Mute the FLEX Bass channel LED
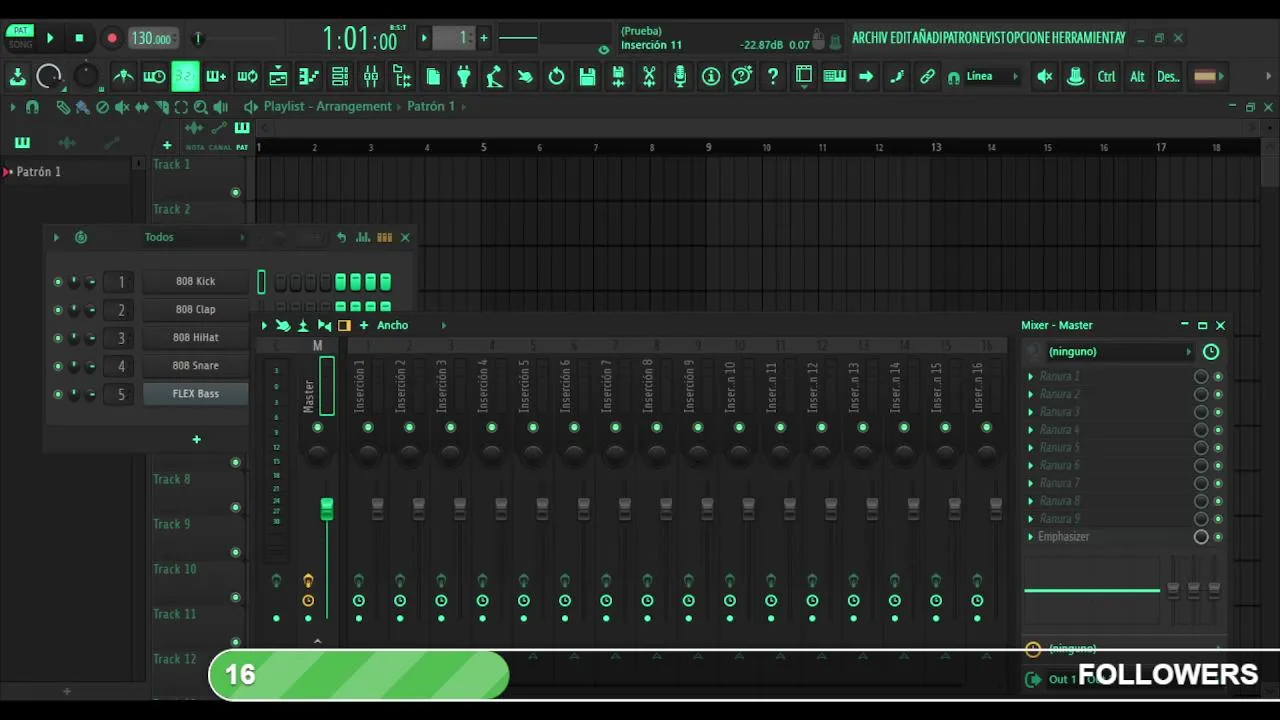Image resolution: width=1280 pixels, height=720 pixels. [58, 394]
